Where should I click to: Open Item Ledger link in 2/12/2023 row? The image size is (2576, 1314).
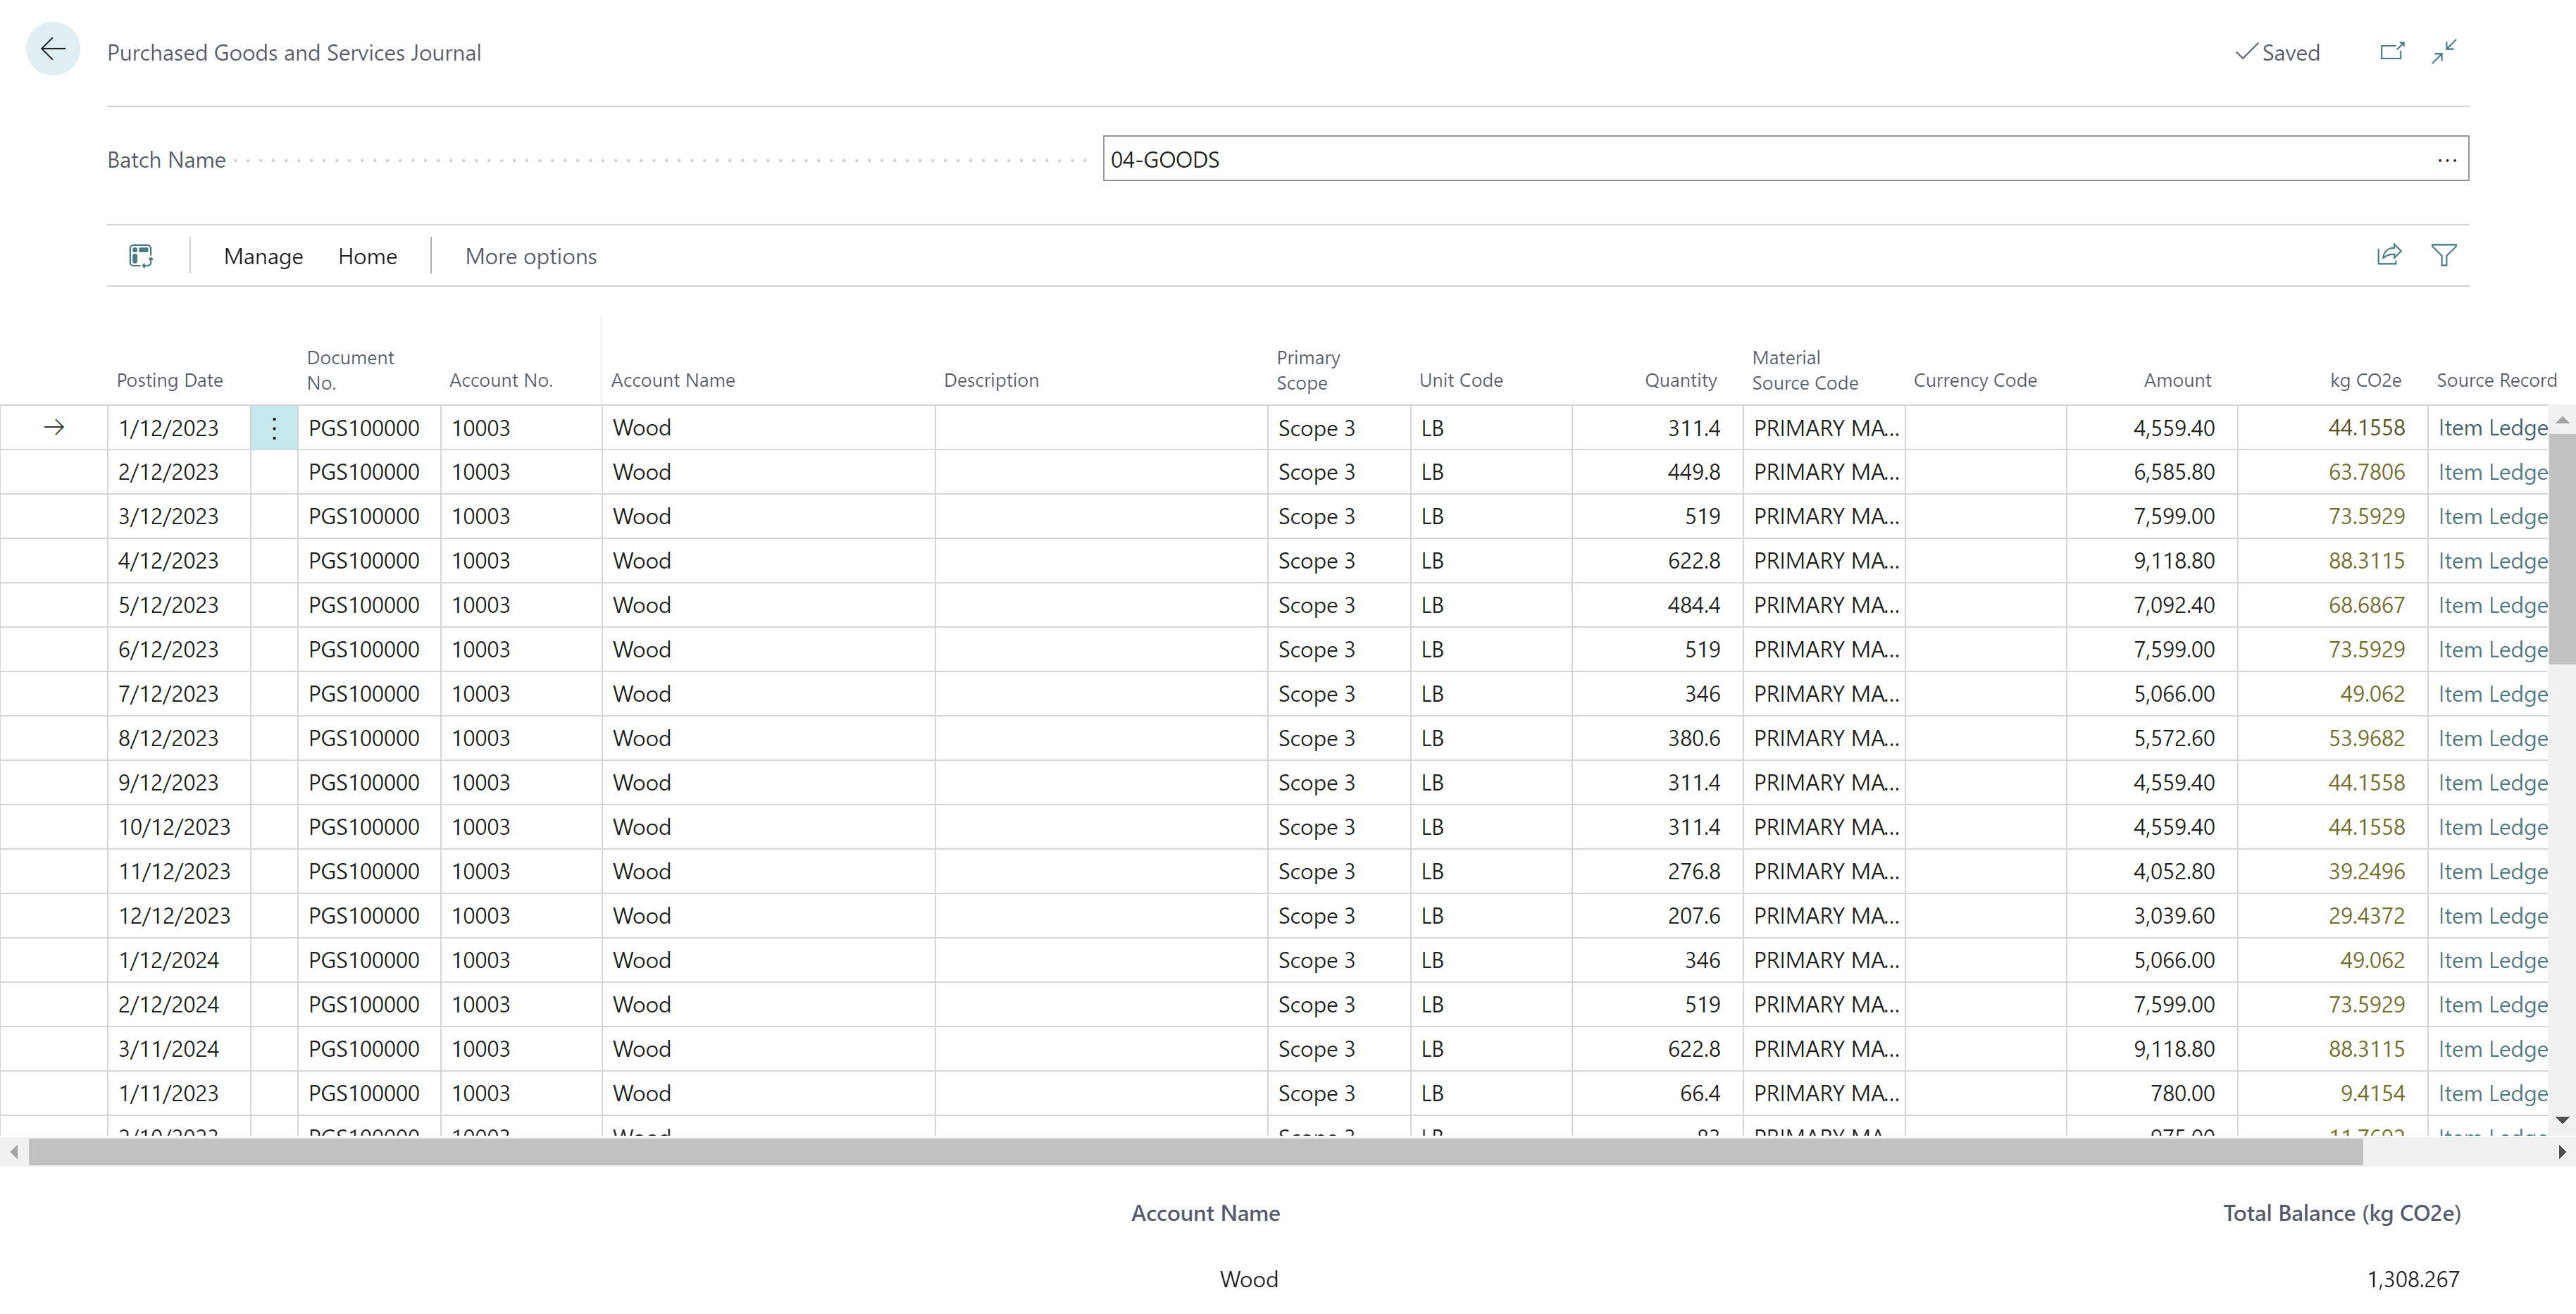coord(2492,472)
